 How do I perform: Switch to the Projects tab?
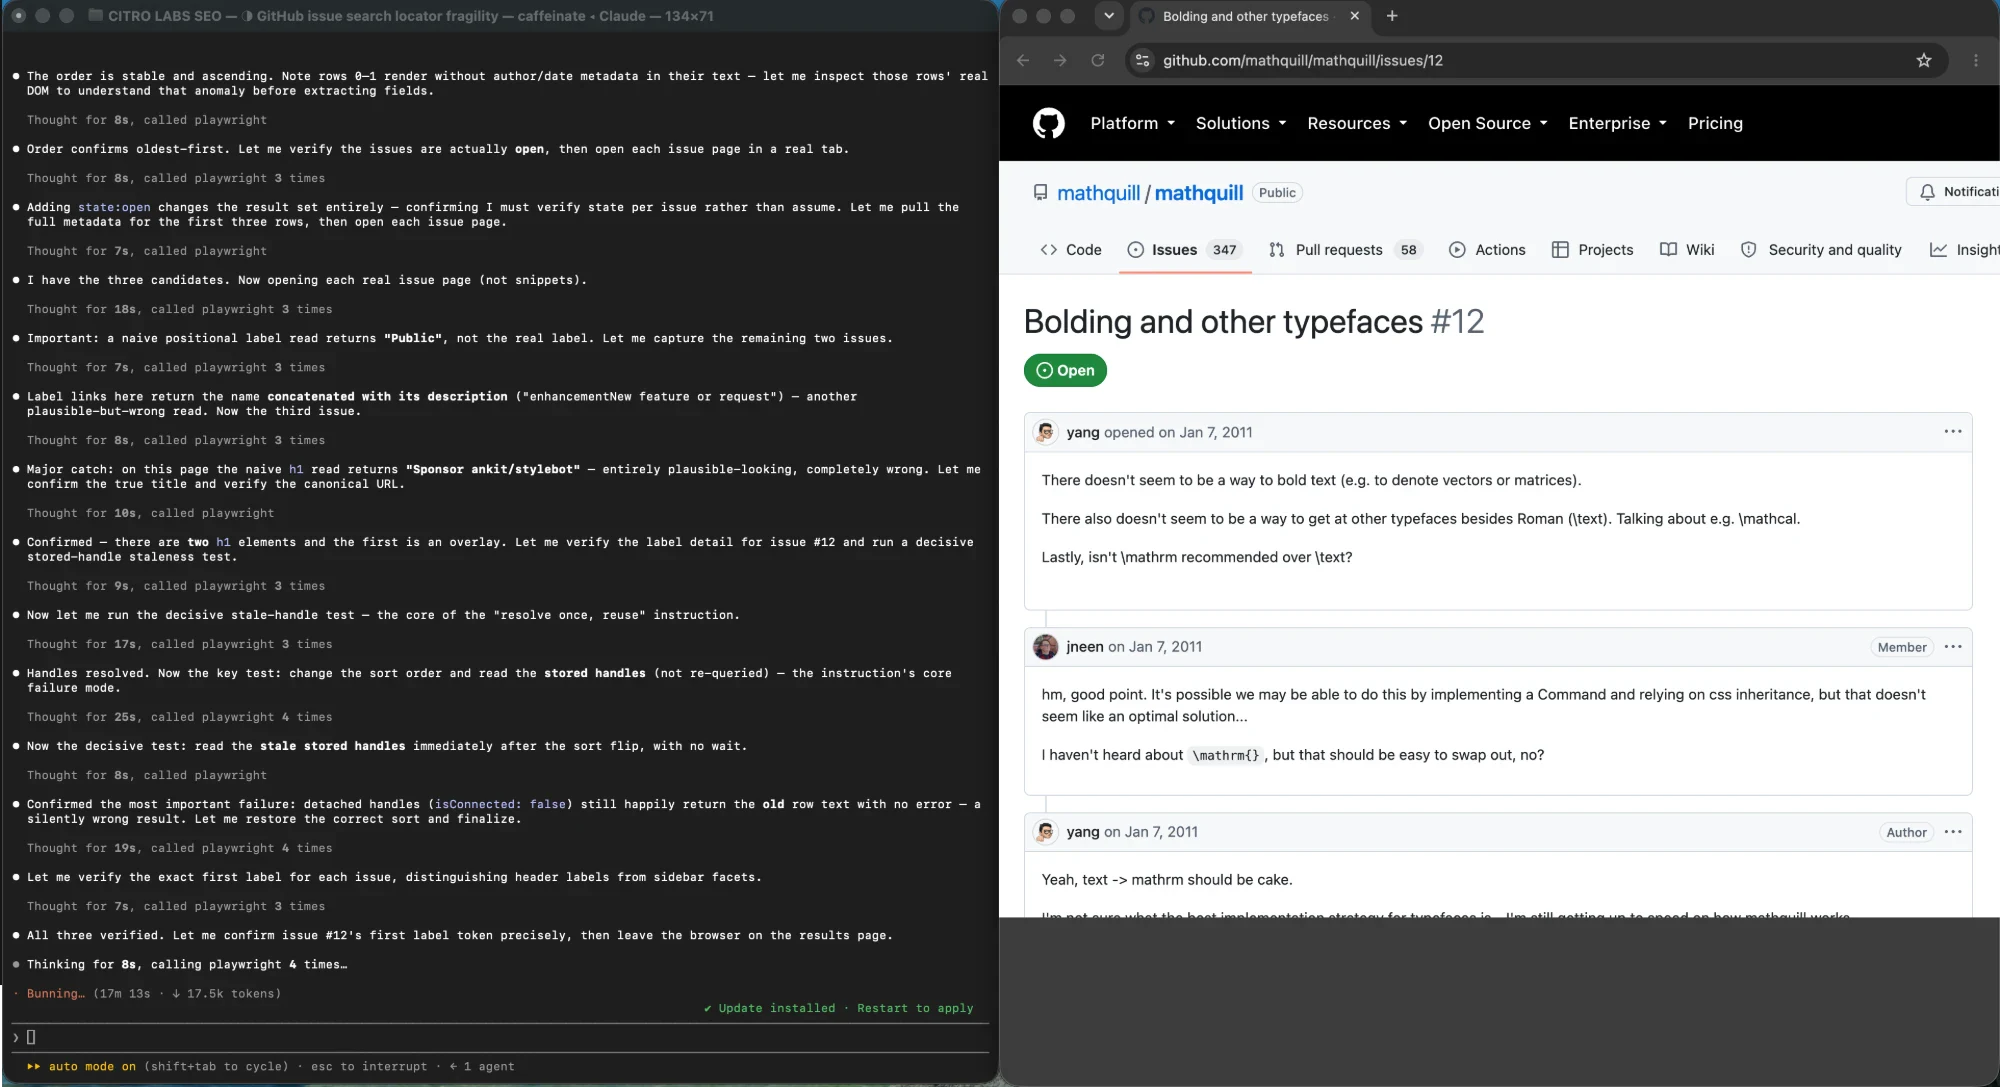pos(1592,250)
